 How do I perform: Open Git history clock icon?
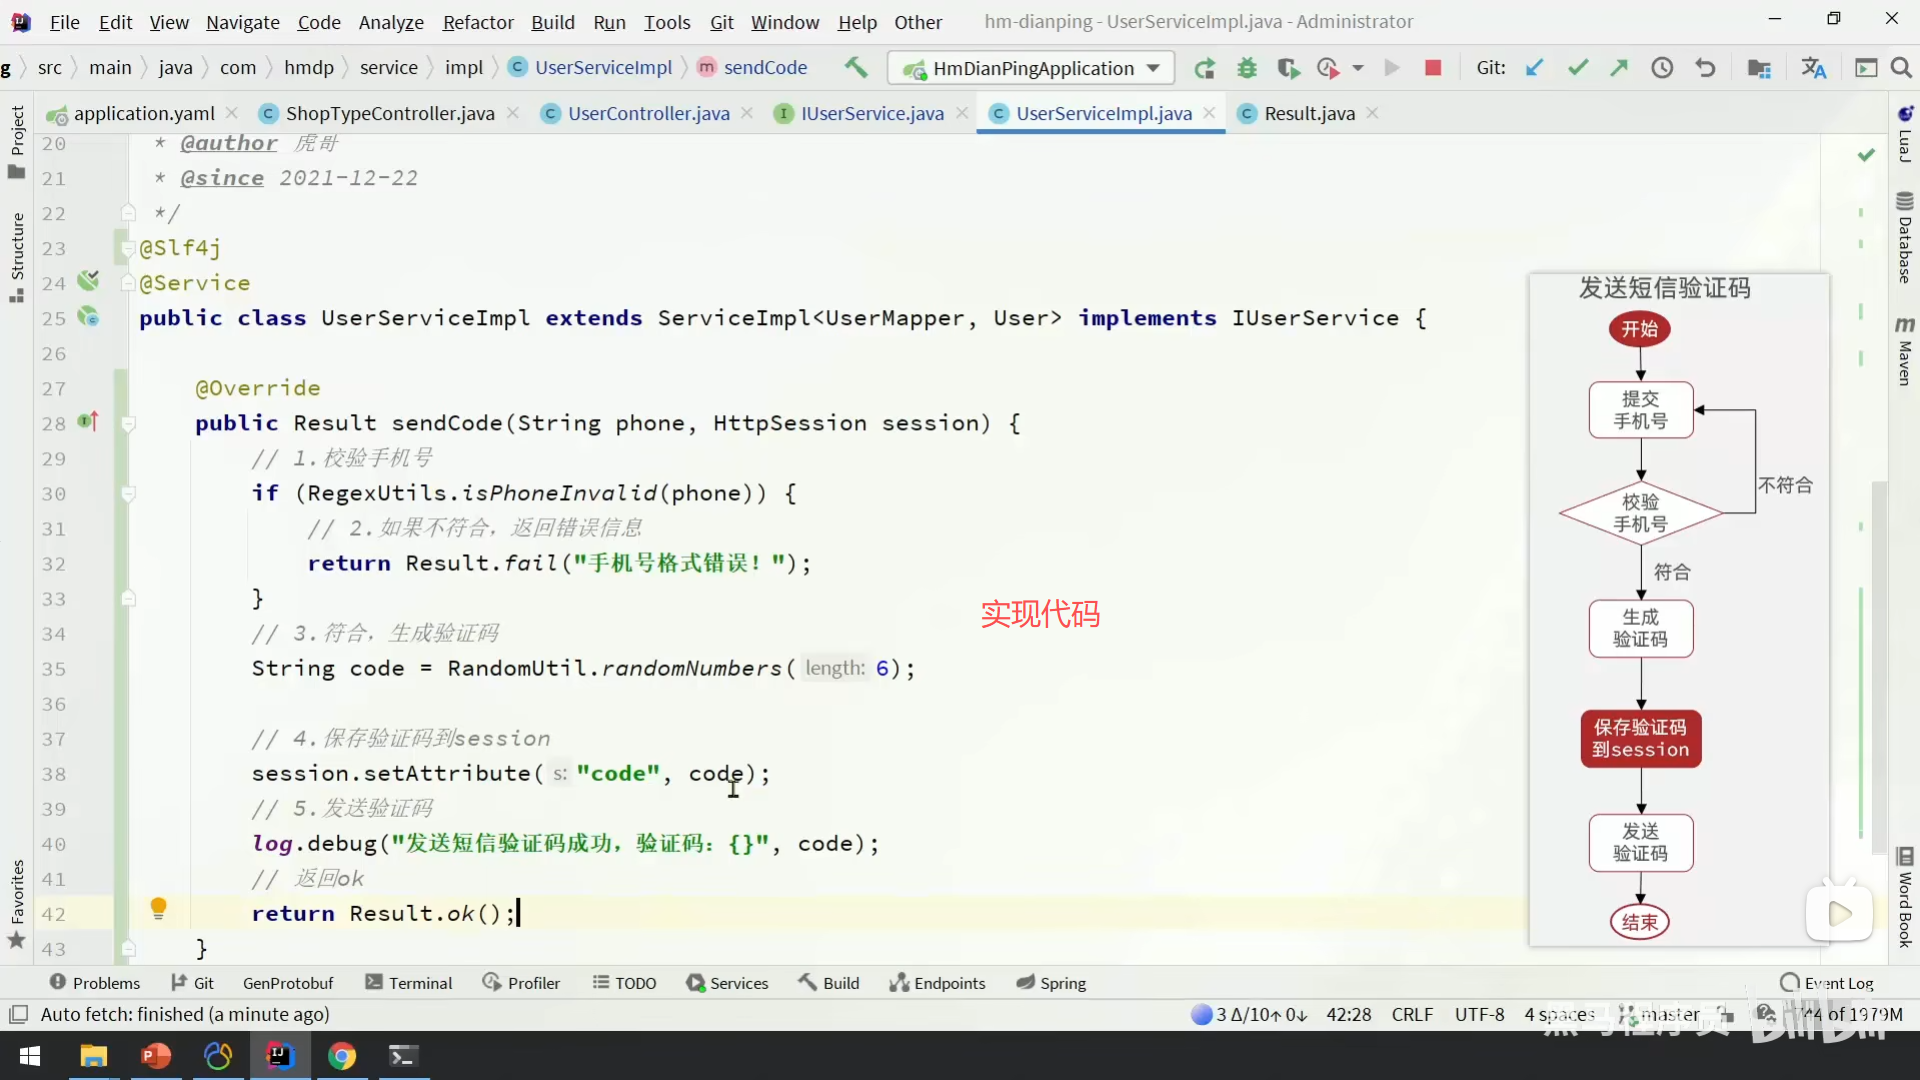(1662, 68)
